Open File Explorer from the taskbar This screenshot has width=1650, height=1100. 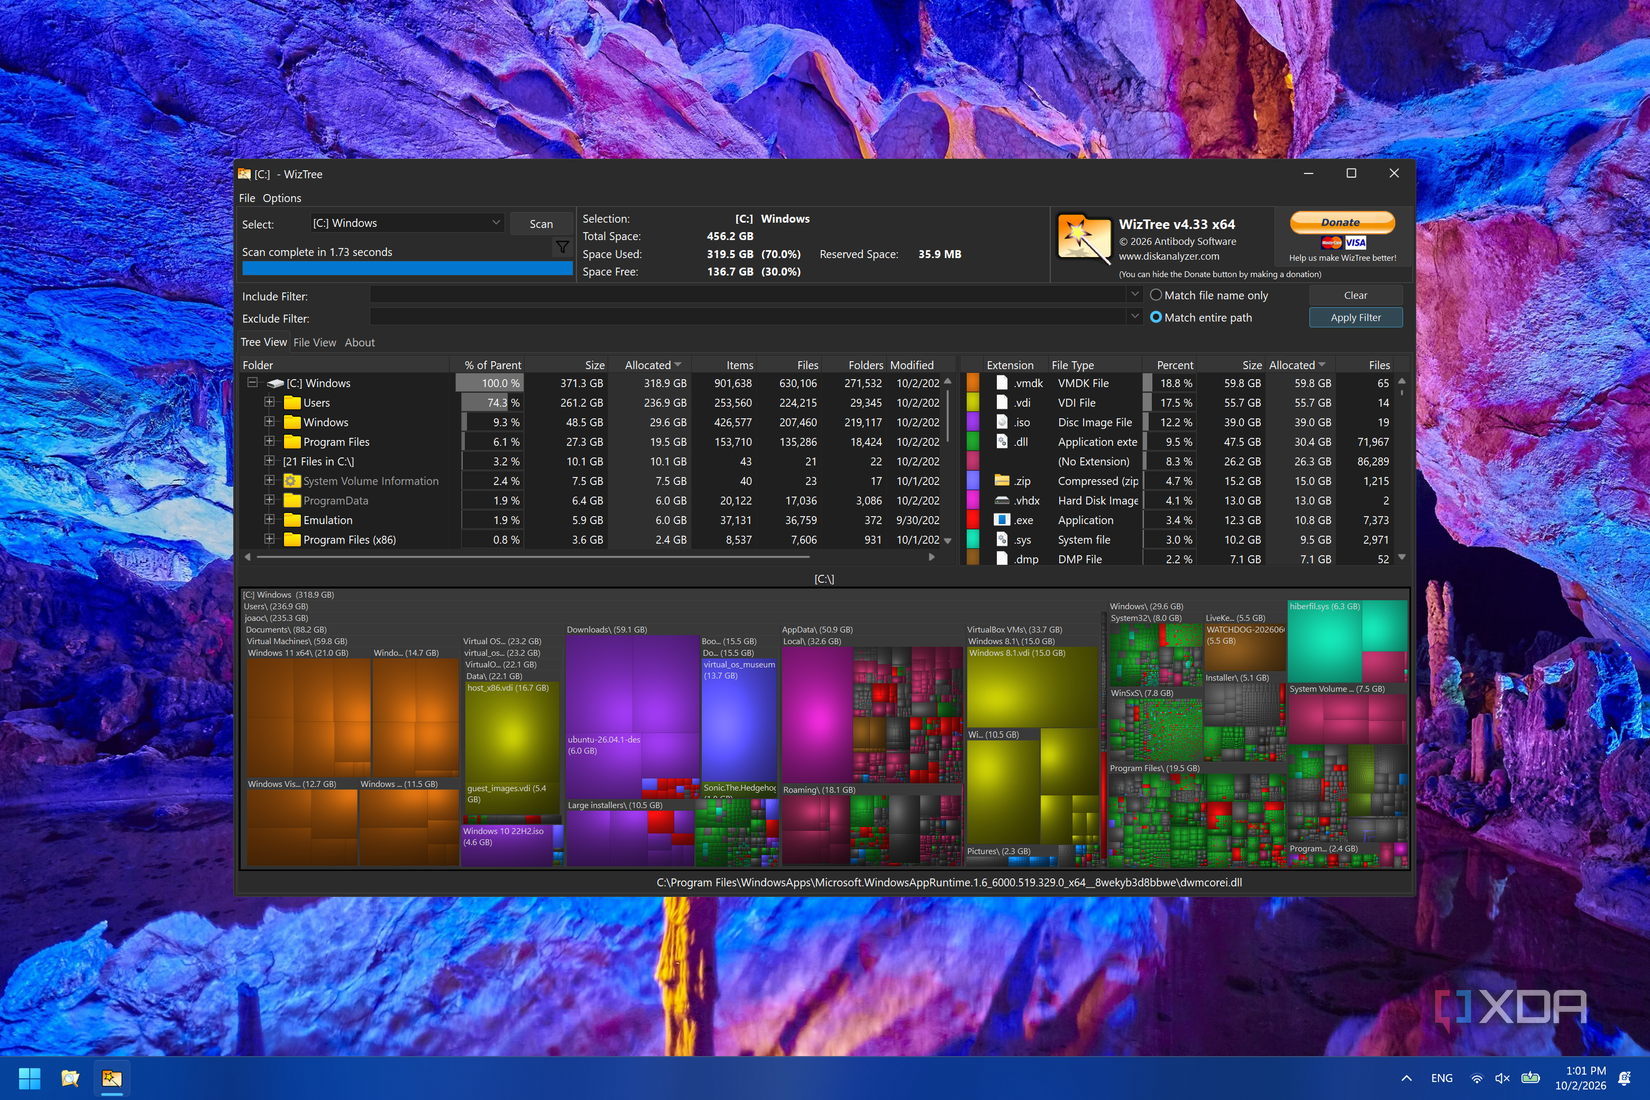click(x=70, y=1078)
